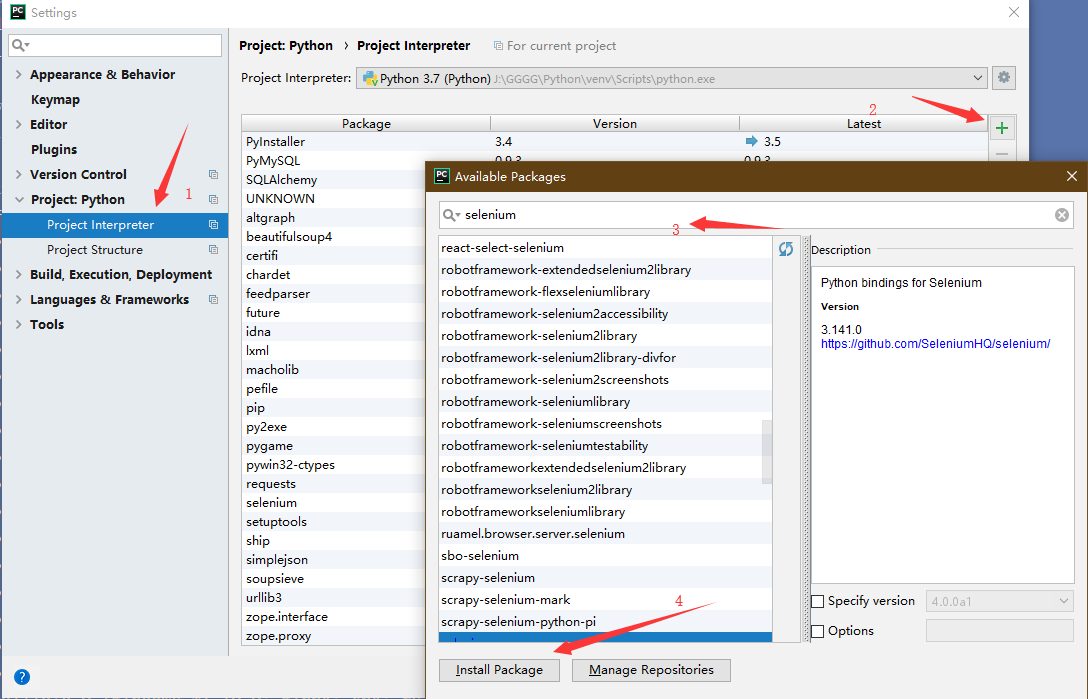The width and height of the screenshot is (1088, 699).
Task: Click the Latest column header
Action: pos(864,124)
